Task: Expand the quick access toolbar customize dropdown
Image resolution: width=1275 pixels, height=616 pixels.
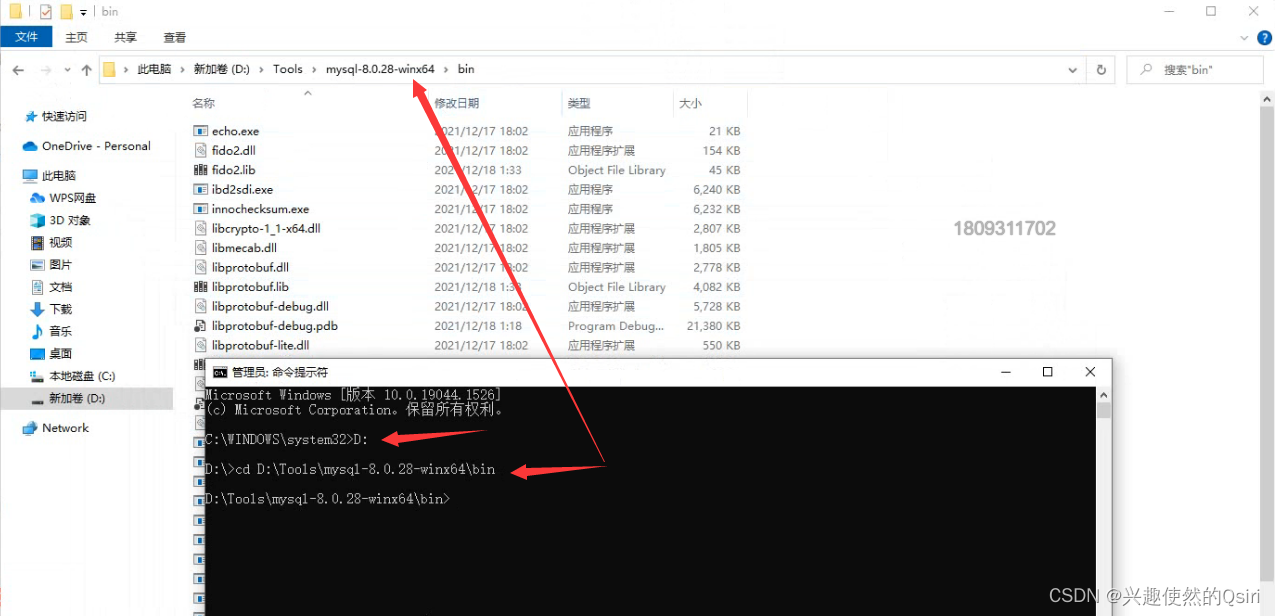Action: coord(84,11)
